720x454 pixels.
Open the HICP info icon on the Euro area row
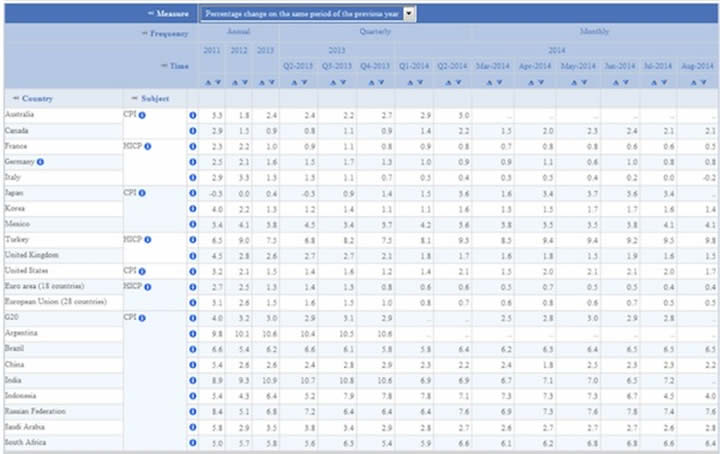[147, 287]
